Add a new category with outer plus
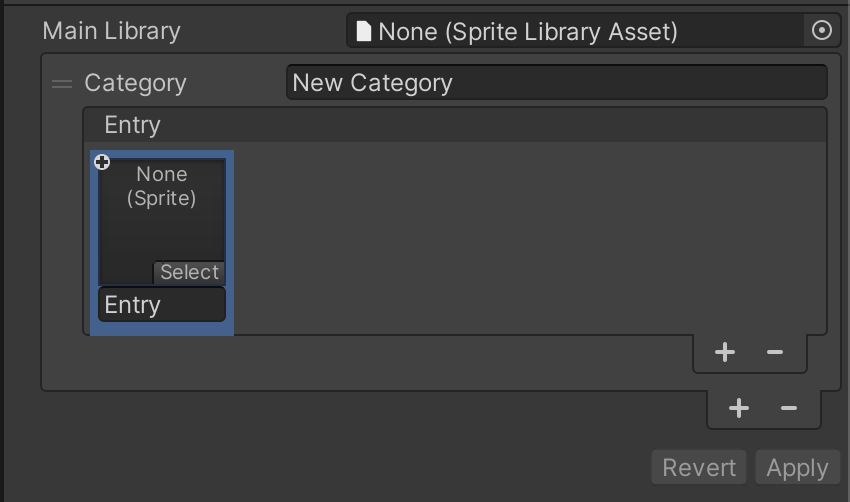Image resolution: width=850 pixels, height=502 pixels. (x=739, y=408)
